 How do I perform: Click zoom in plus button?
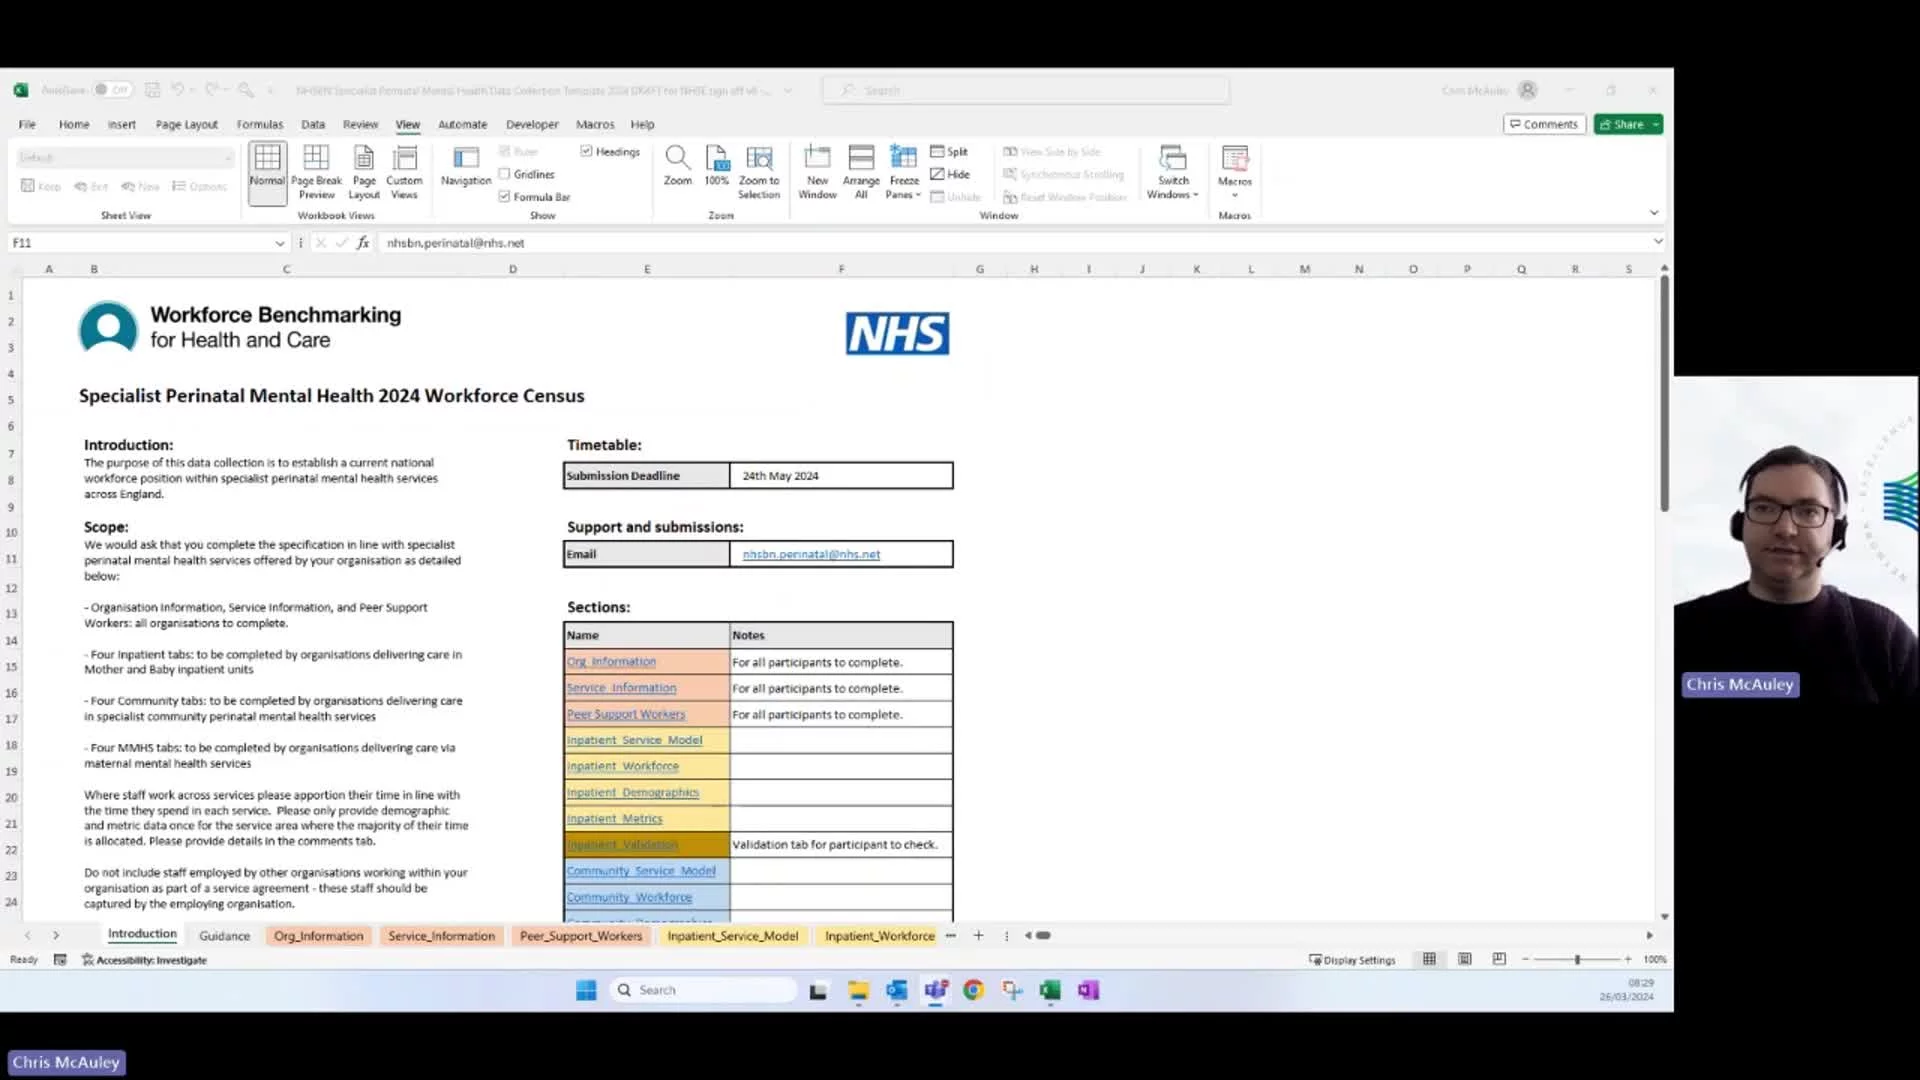pos(1627,959)
